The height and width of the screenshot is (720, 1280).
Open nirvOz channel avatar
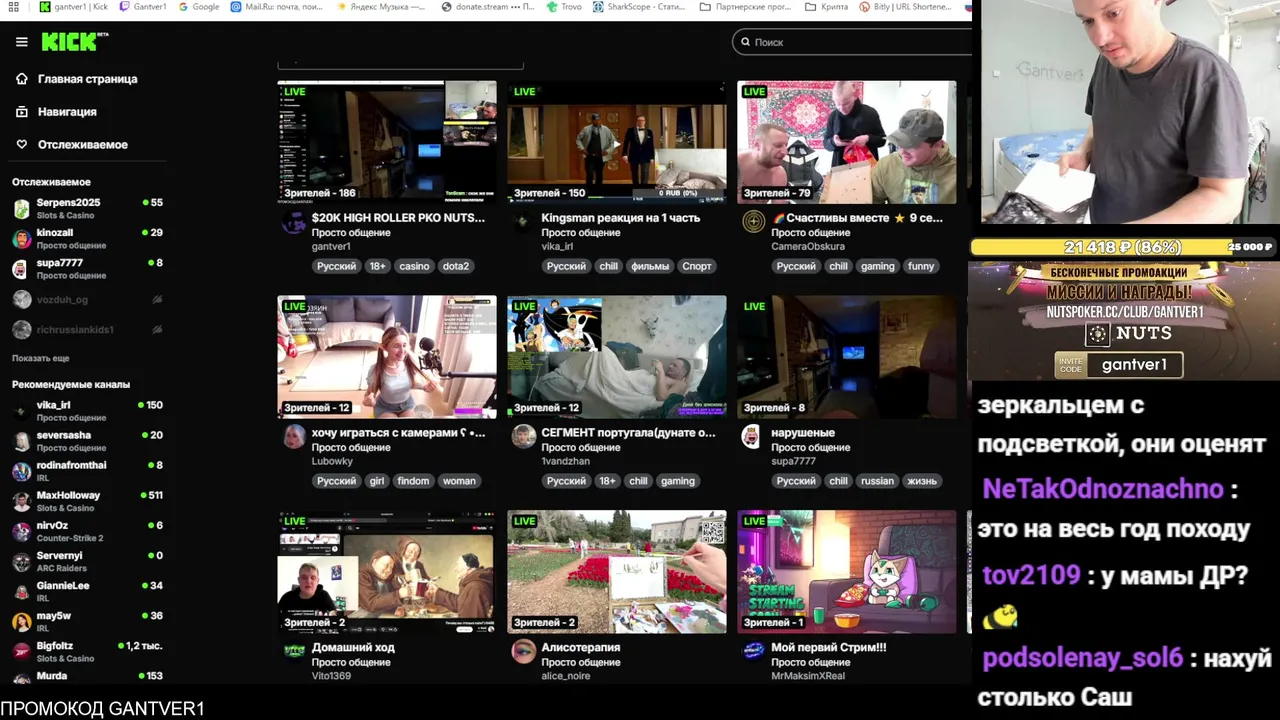[21, 531]
